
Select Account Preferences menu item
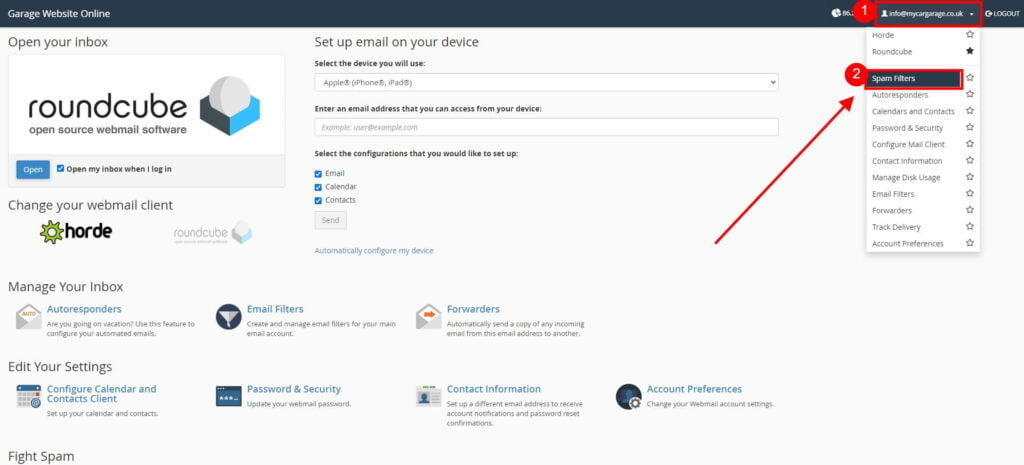907,243
